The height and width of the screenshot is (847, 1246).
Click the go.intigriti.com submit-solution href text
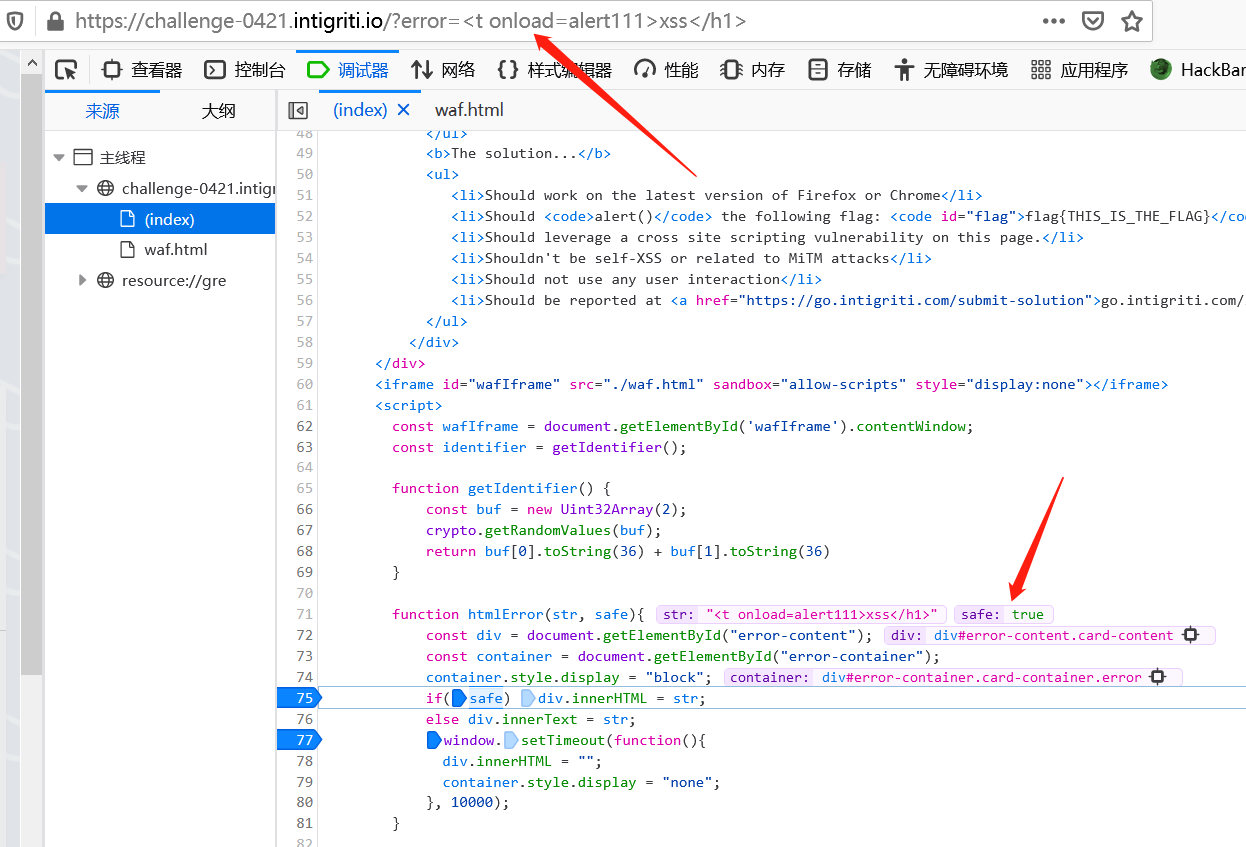912,300
